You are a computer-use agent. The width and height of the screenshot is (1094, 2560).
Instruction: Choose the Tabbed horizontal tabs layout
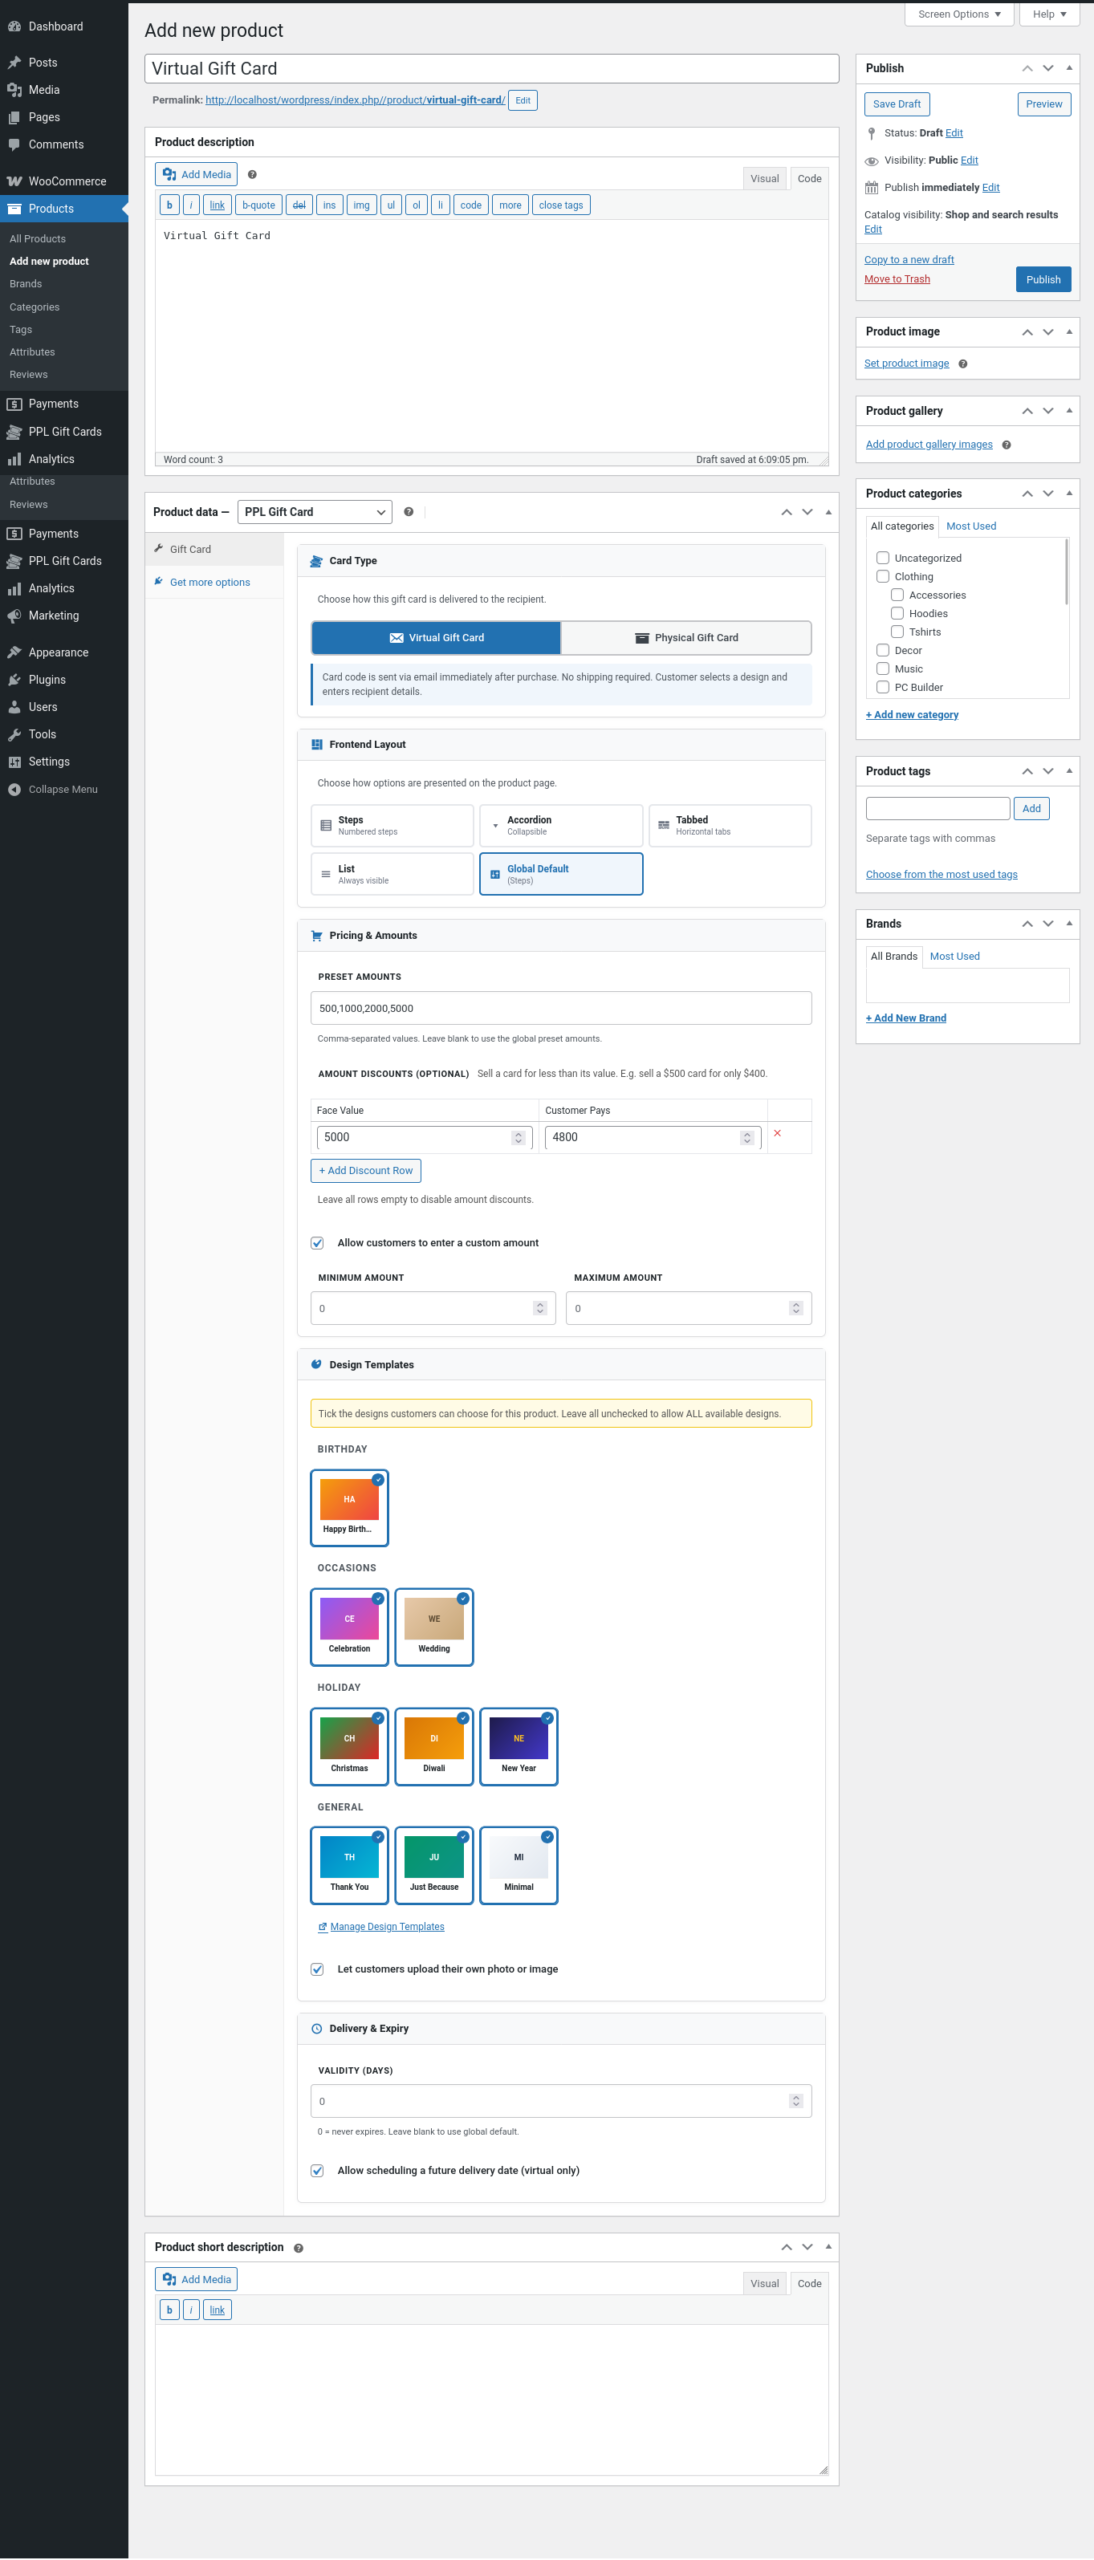(x=729, y=825)
